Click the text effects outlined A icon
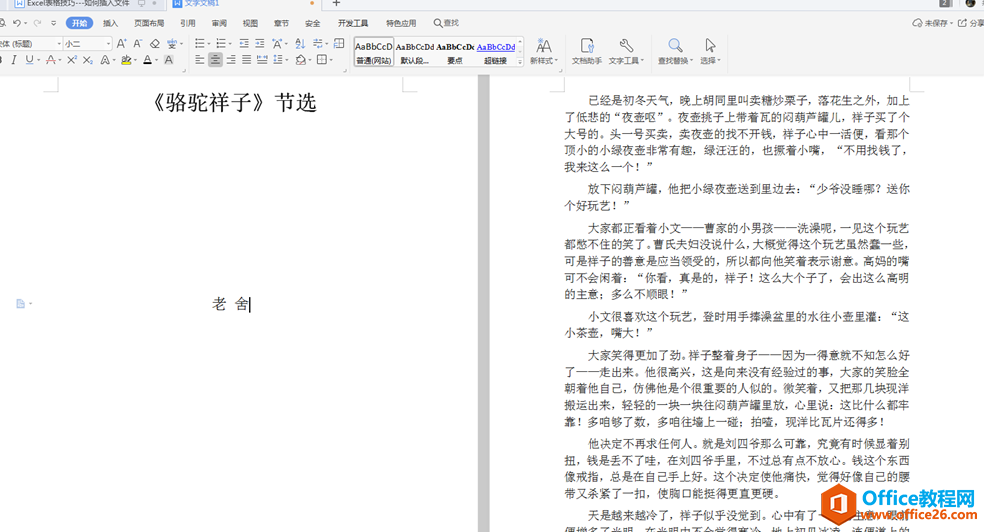The image size is (984, 532). point(105,60)
